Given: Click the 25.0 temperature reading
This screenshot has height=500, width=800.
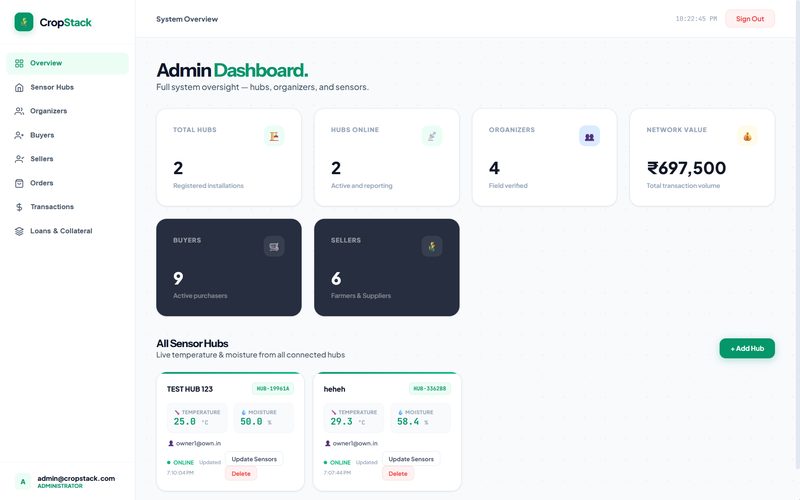Looking at the screenshot, I should [x=185, y=422].
